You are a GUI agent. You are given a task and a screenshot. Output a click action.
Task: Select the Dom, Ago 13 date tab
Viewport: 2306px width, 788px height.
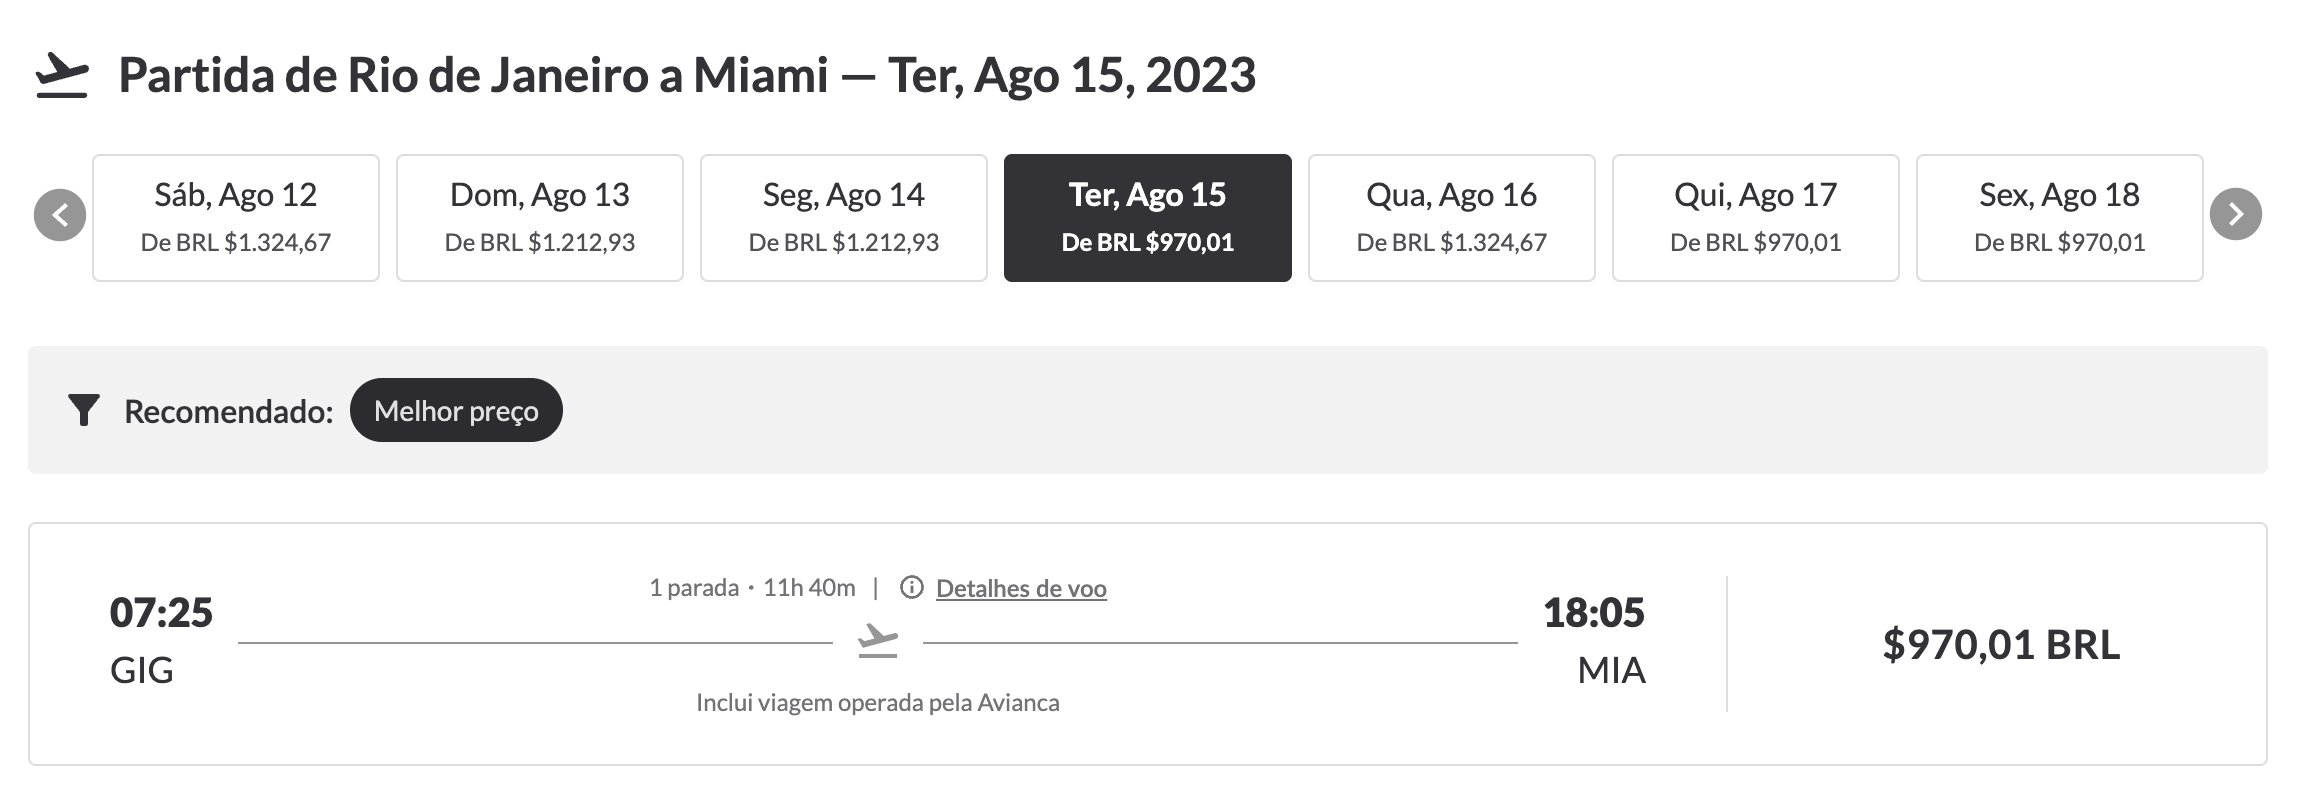[540, 218]
